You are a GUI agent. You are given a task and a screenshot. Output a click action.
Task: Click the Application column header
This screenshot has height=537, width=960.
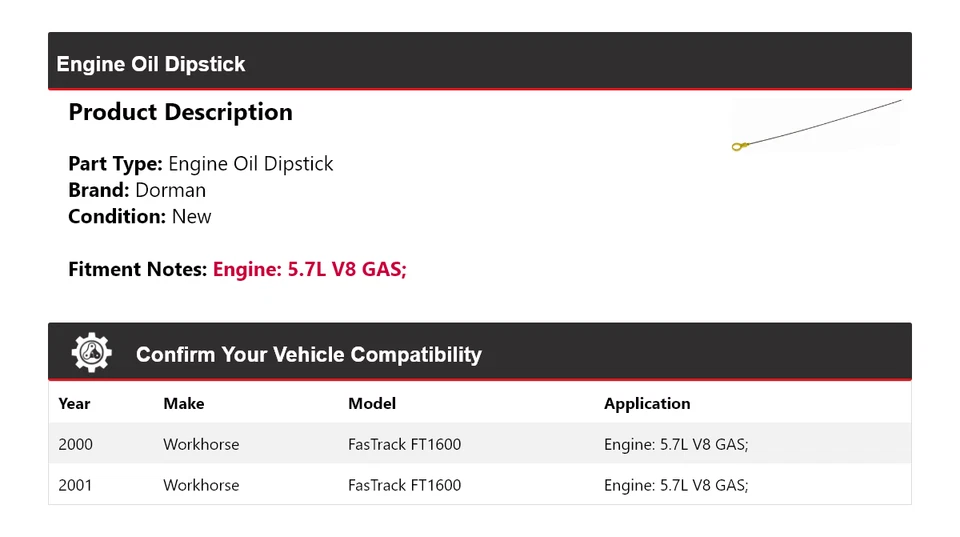click(646, 404)
